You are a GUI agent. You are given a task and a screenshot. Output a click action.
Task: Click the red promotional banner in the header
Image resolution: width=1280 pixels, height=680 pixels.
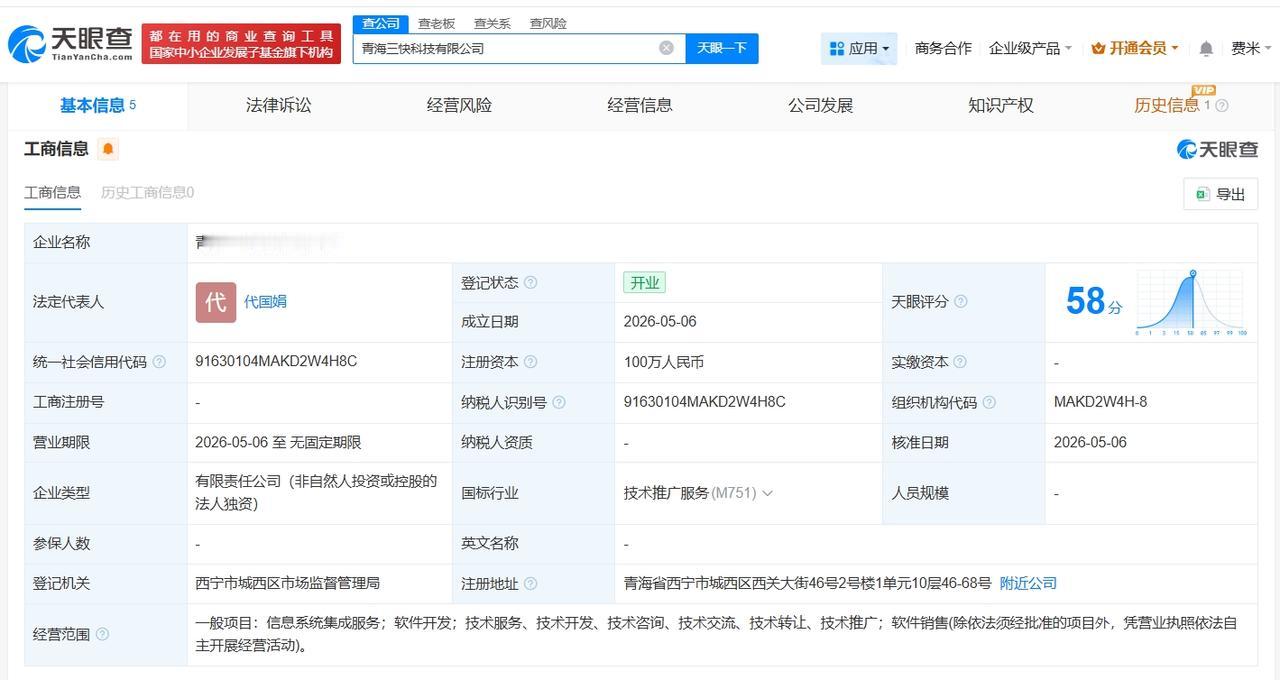241,44
